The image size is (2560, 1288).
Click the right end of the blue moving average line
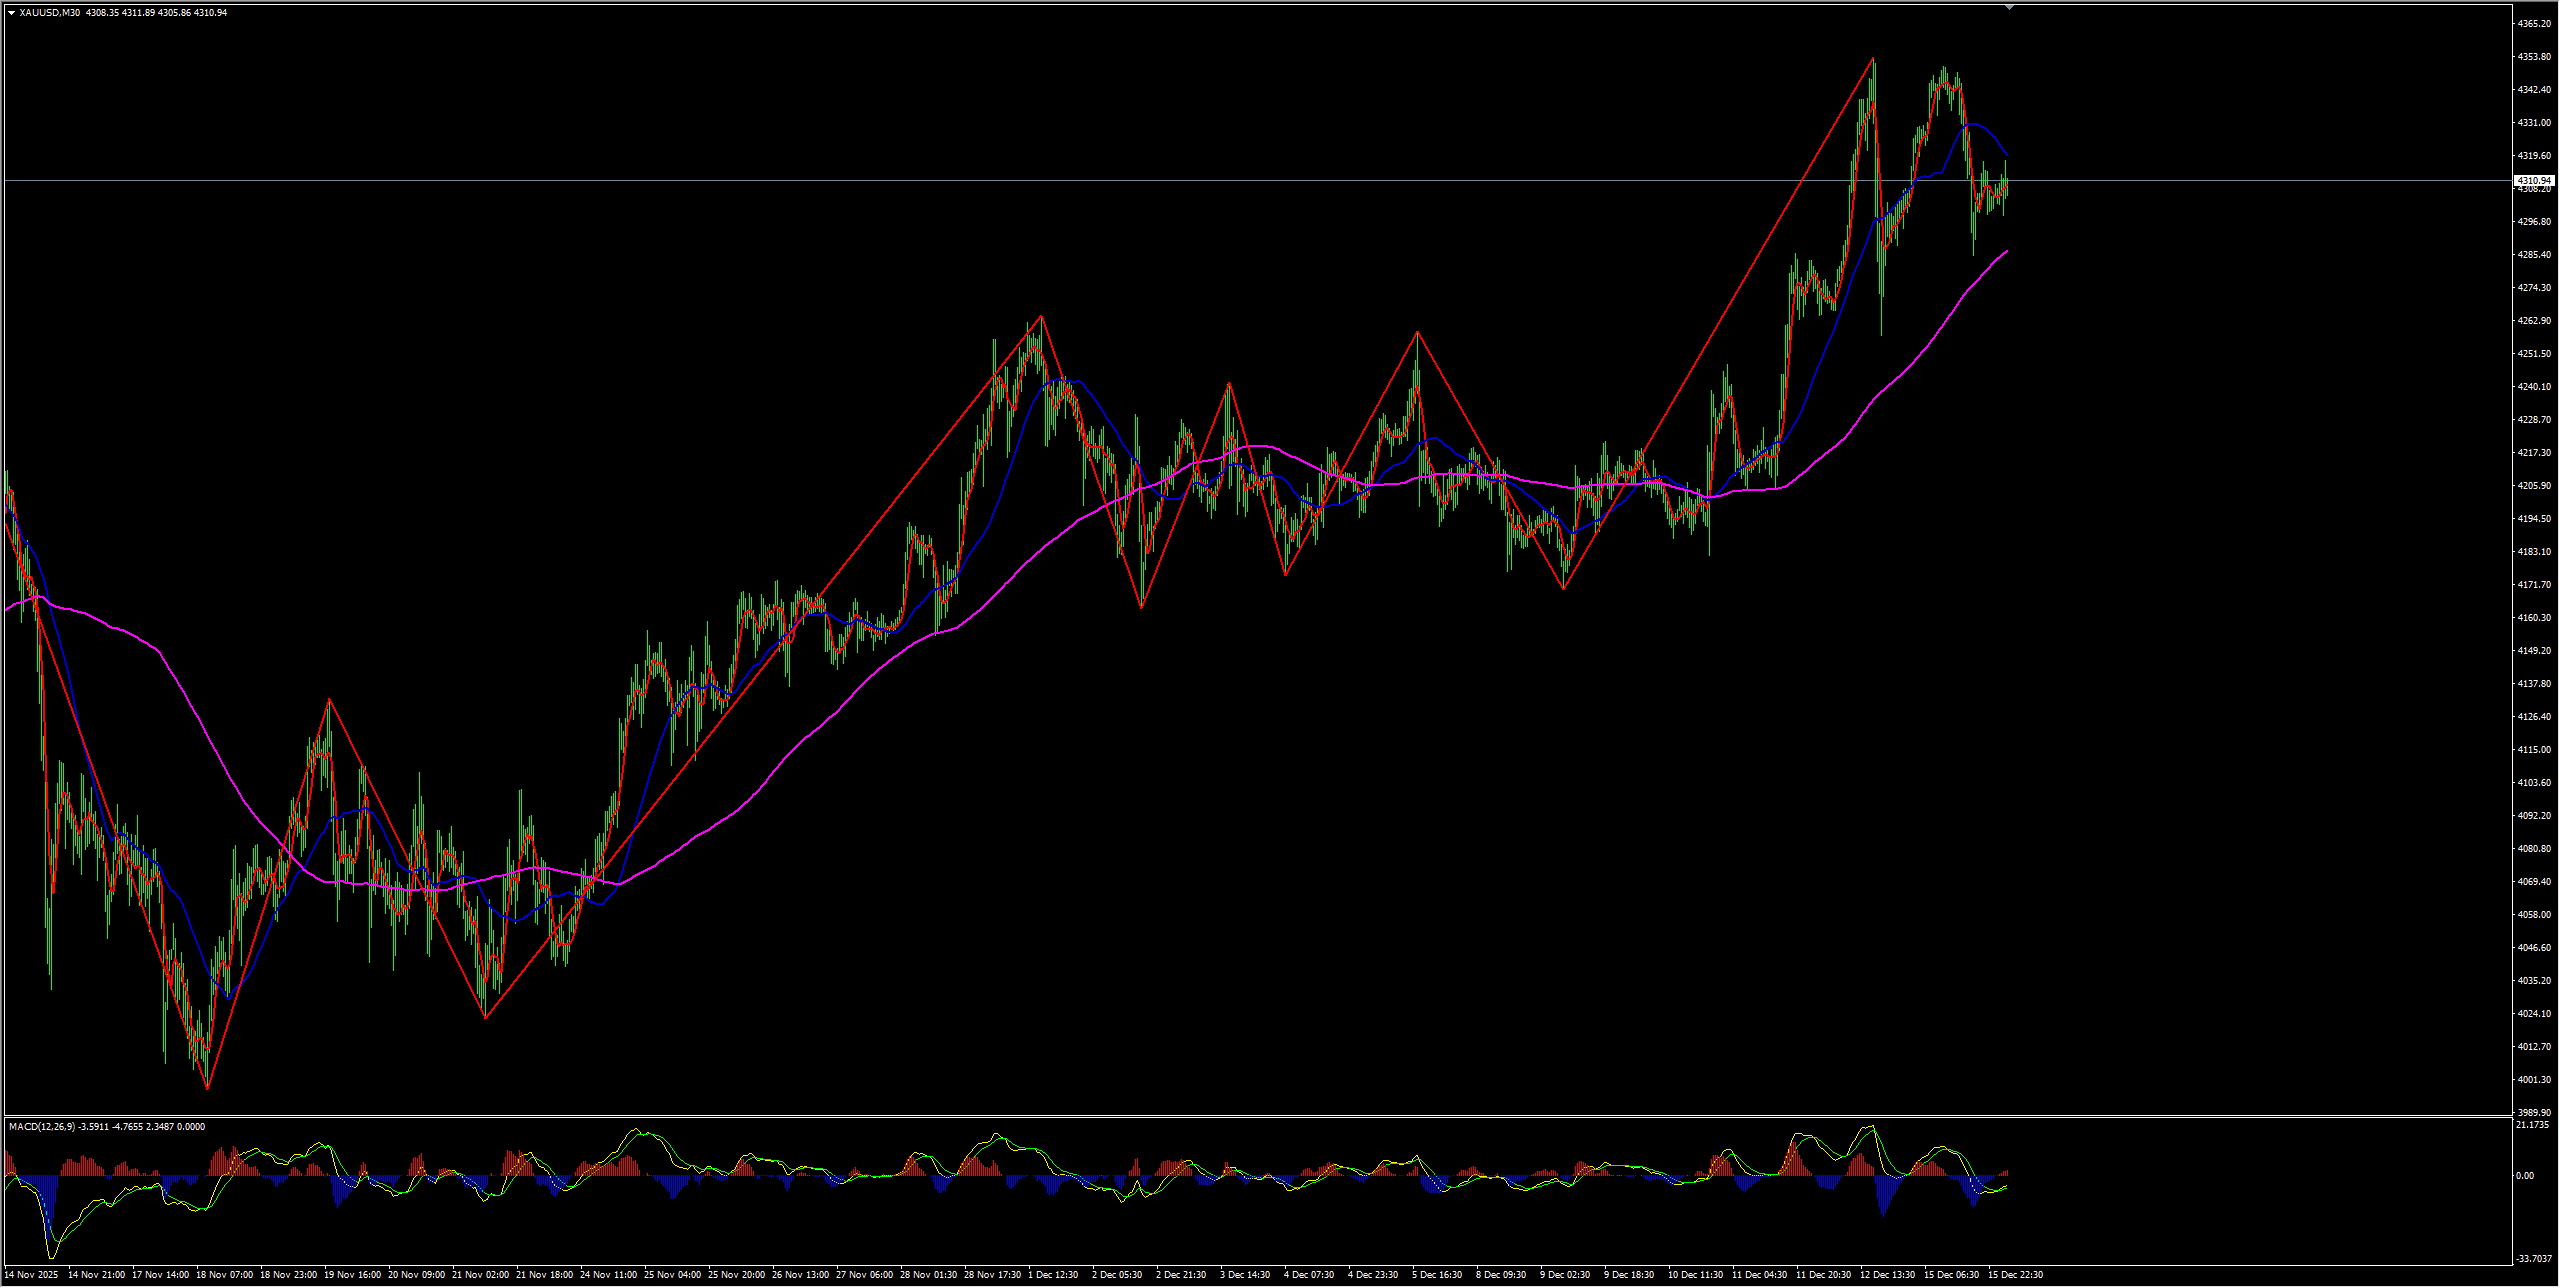pos(2006,155)
